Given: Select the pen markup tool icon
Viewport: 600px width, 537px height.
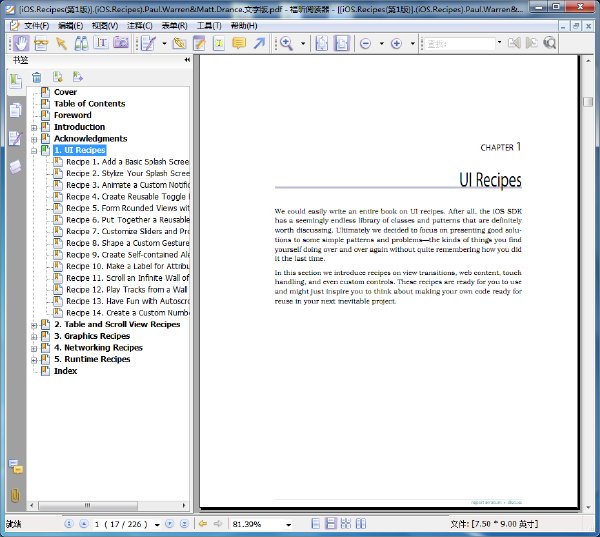Looking at the screenshot, I should point(148,44).
